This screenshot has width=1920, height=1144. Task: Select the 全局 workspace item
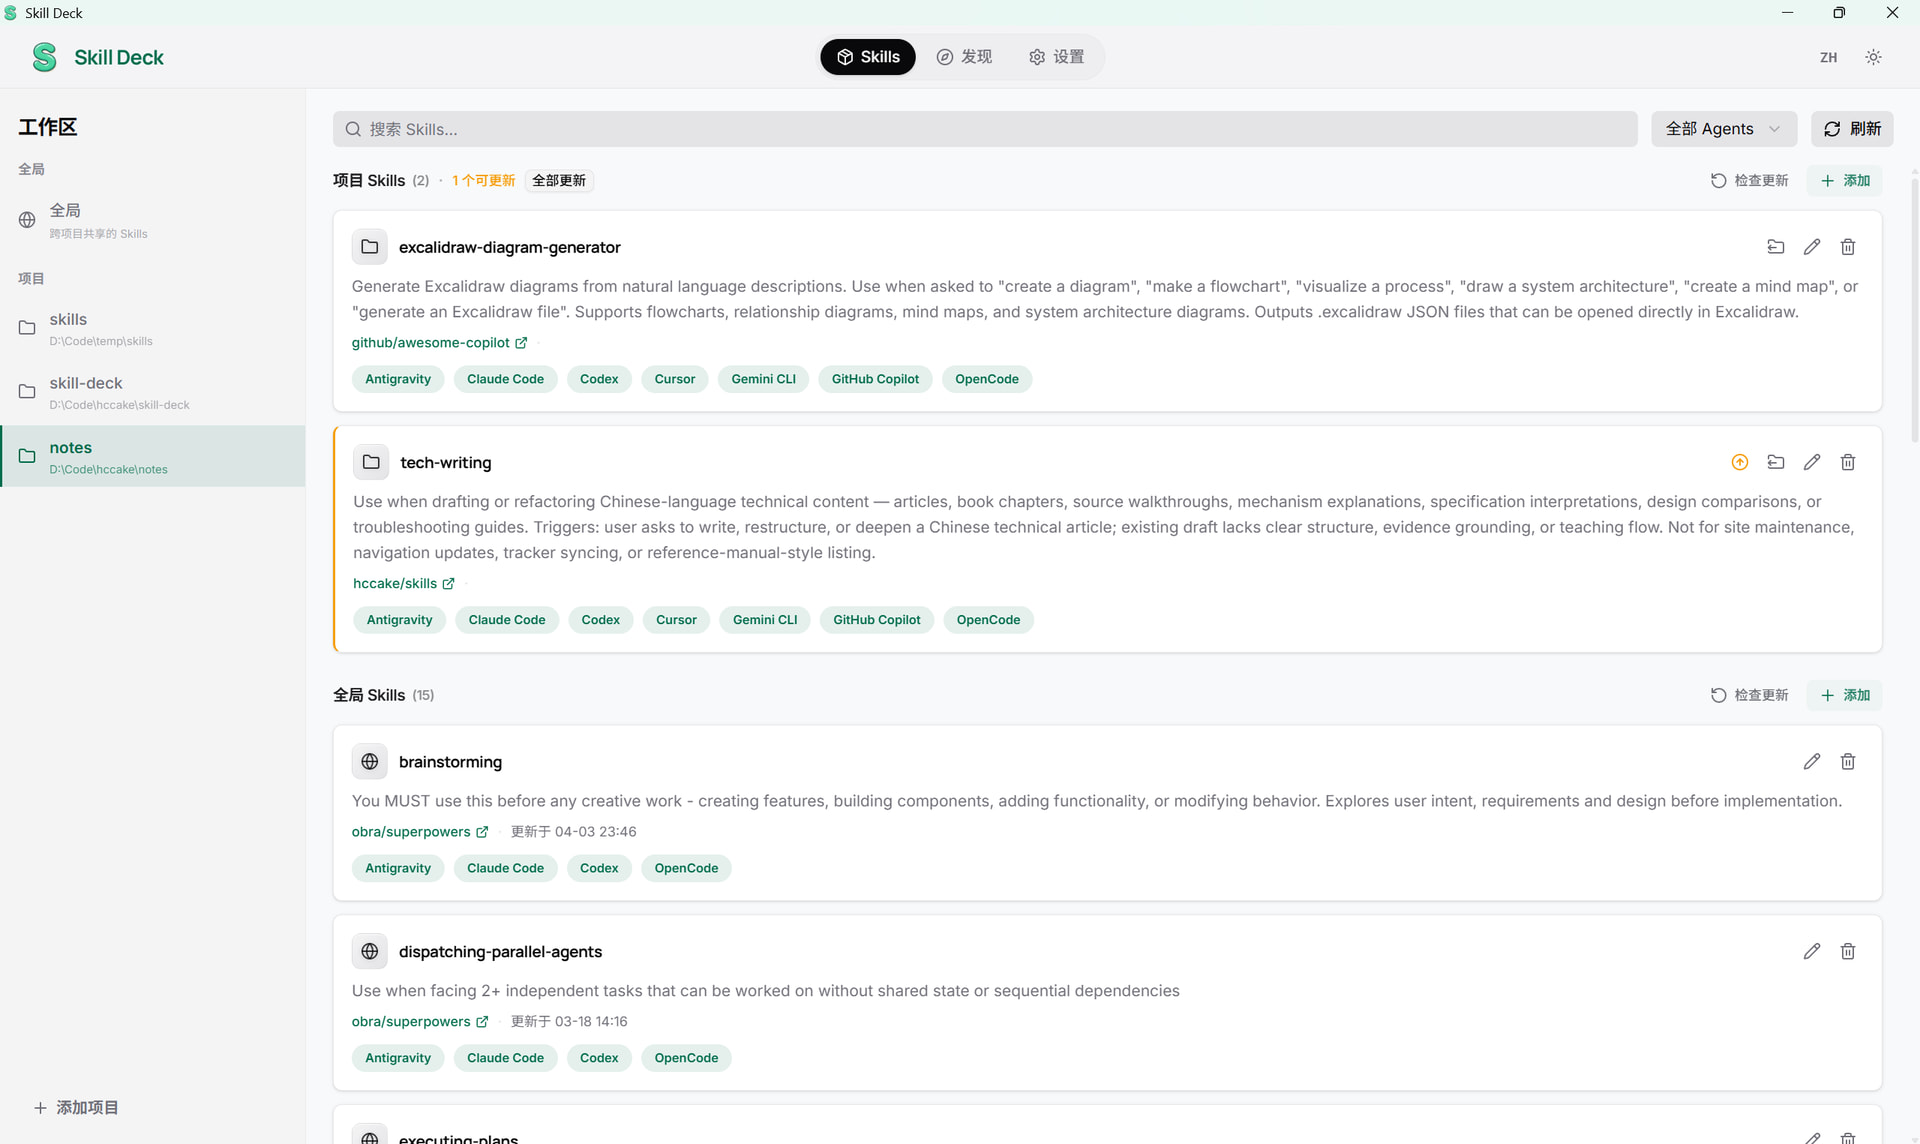click(x=153, y=221)
